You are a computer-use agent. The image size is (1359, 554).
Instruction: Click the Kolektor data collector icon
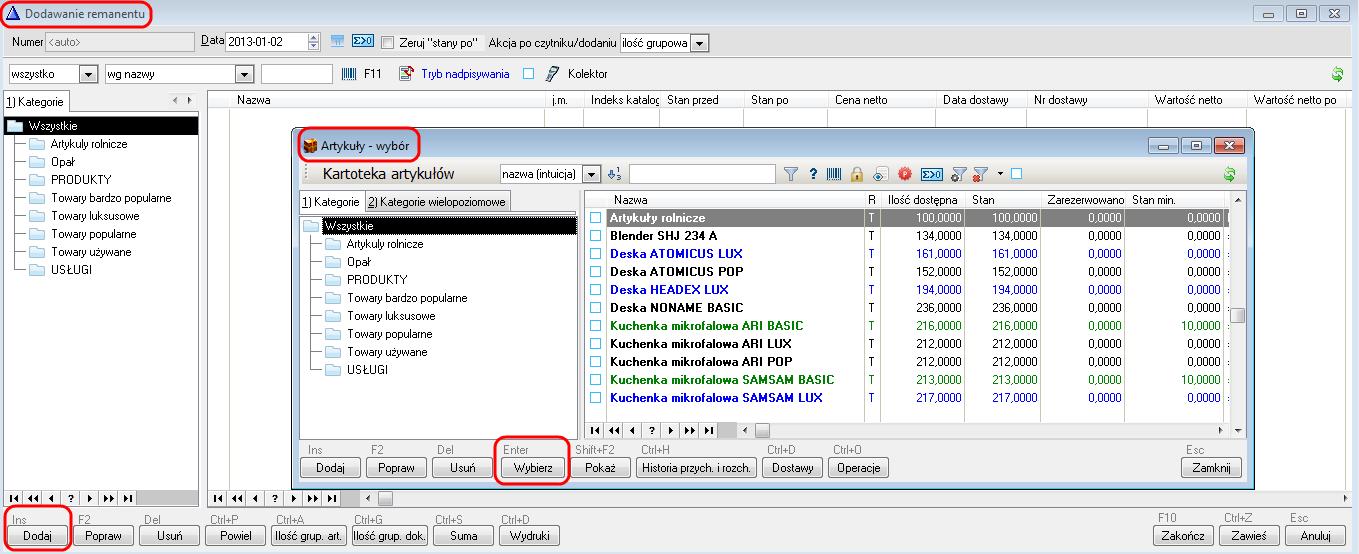(x=551, y=74)
